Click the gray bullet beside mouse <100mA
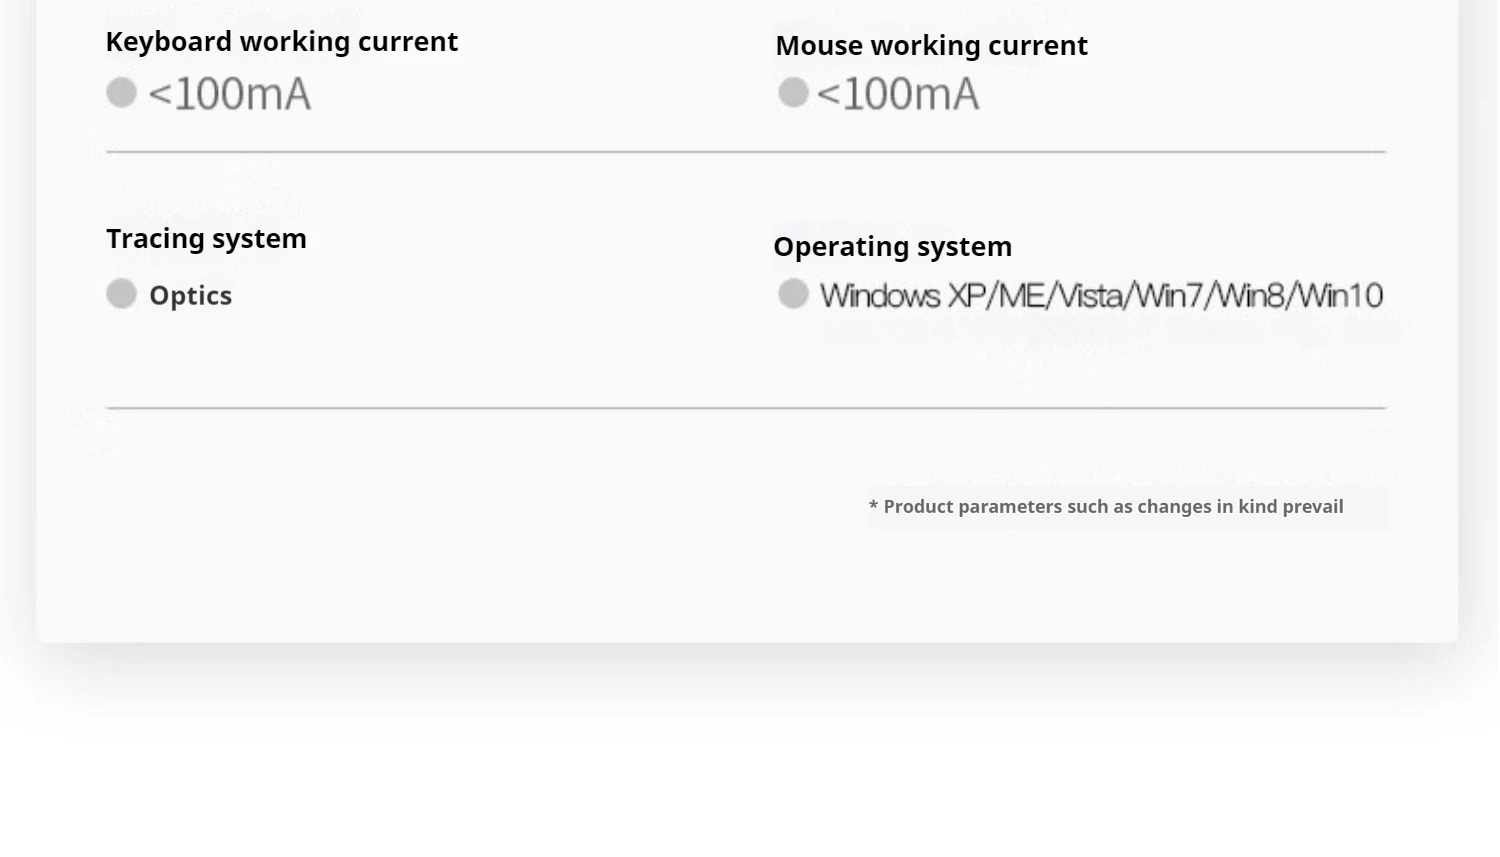The height and width of the screenshot is (857, 1500). click(793, 93)
